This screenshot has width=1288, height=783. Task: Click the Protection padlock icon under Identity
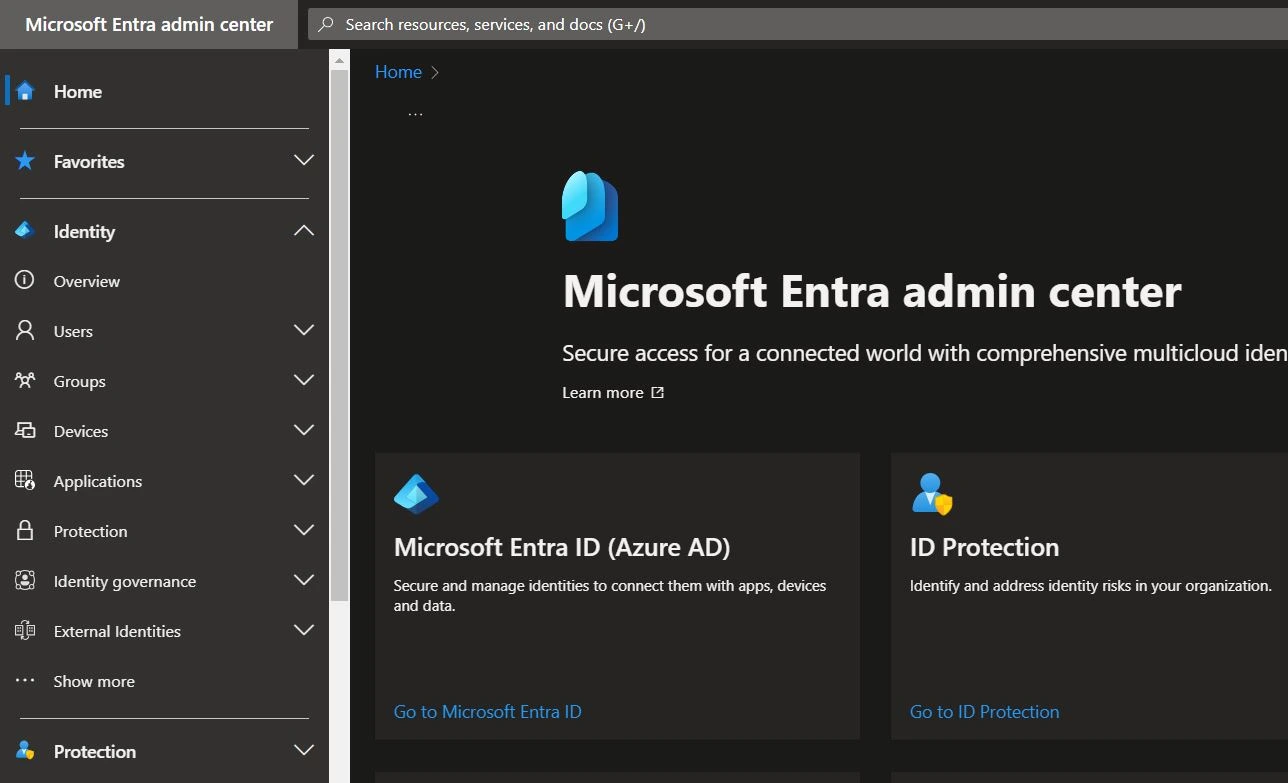(25, 530)
